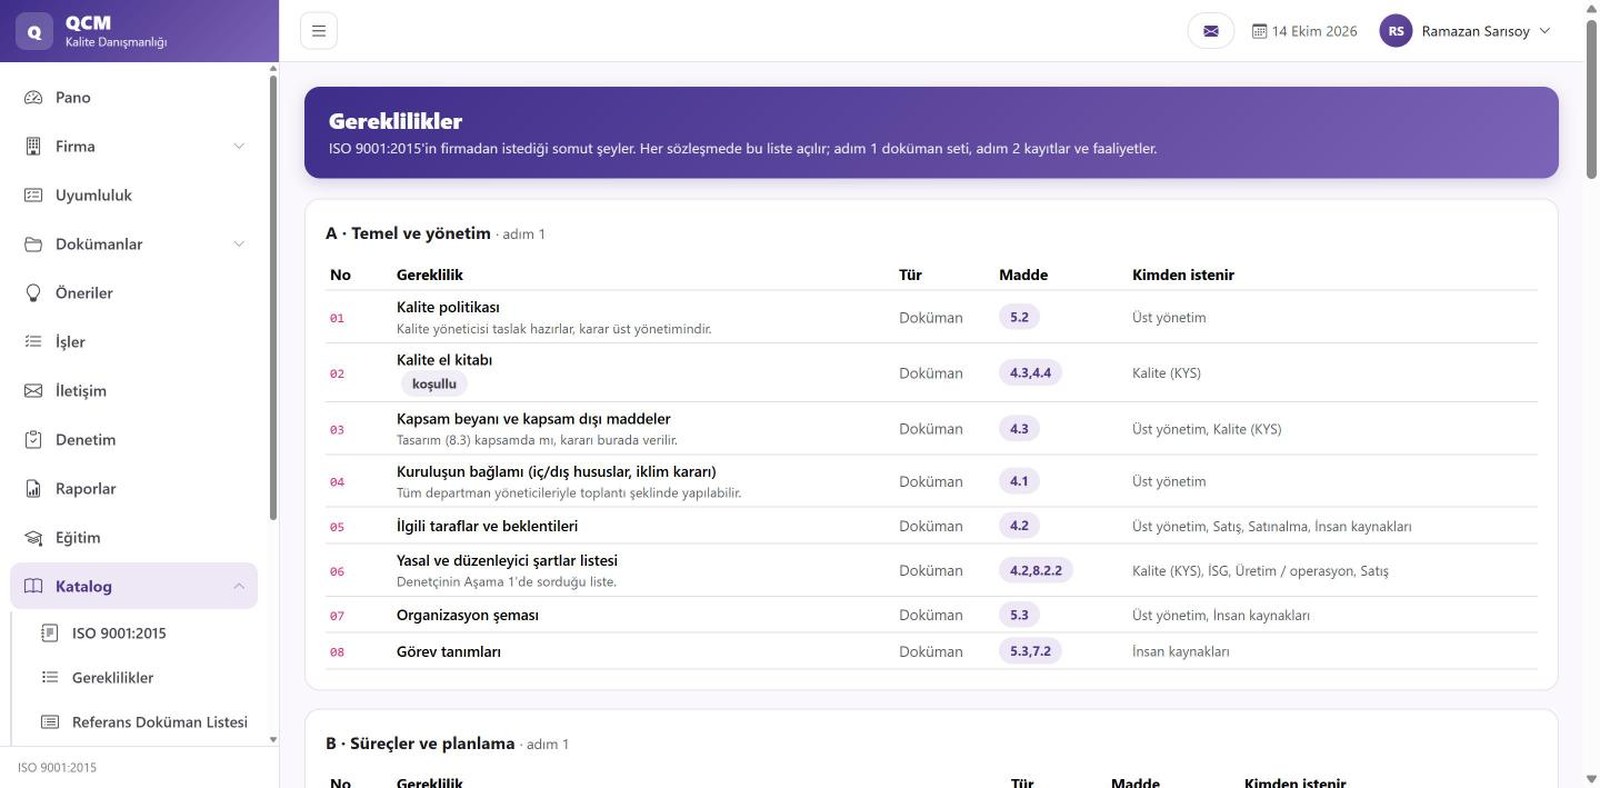Open Öneriler lightbulb icon in sidebar
This screenshot has height=788, width=1600.
pyautogui.click(x=33, y=293)
